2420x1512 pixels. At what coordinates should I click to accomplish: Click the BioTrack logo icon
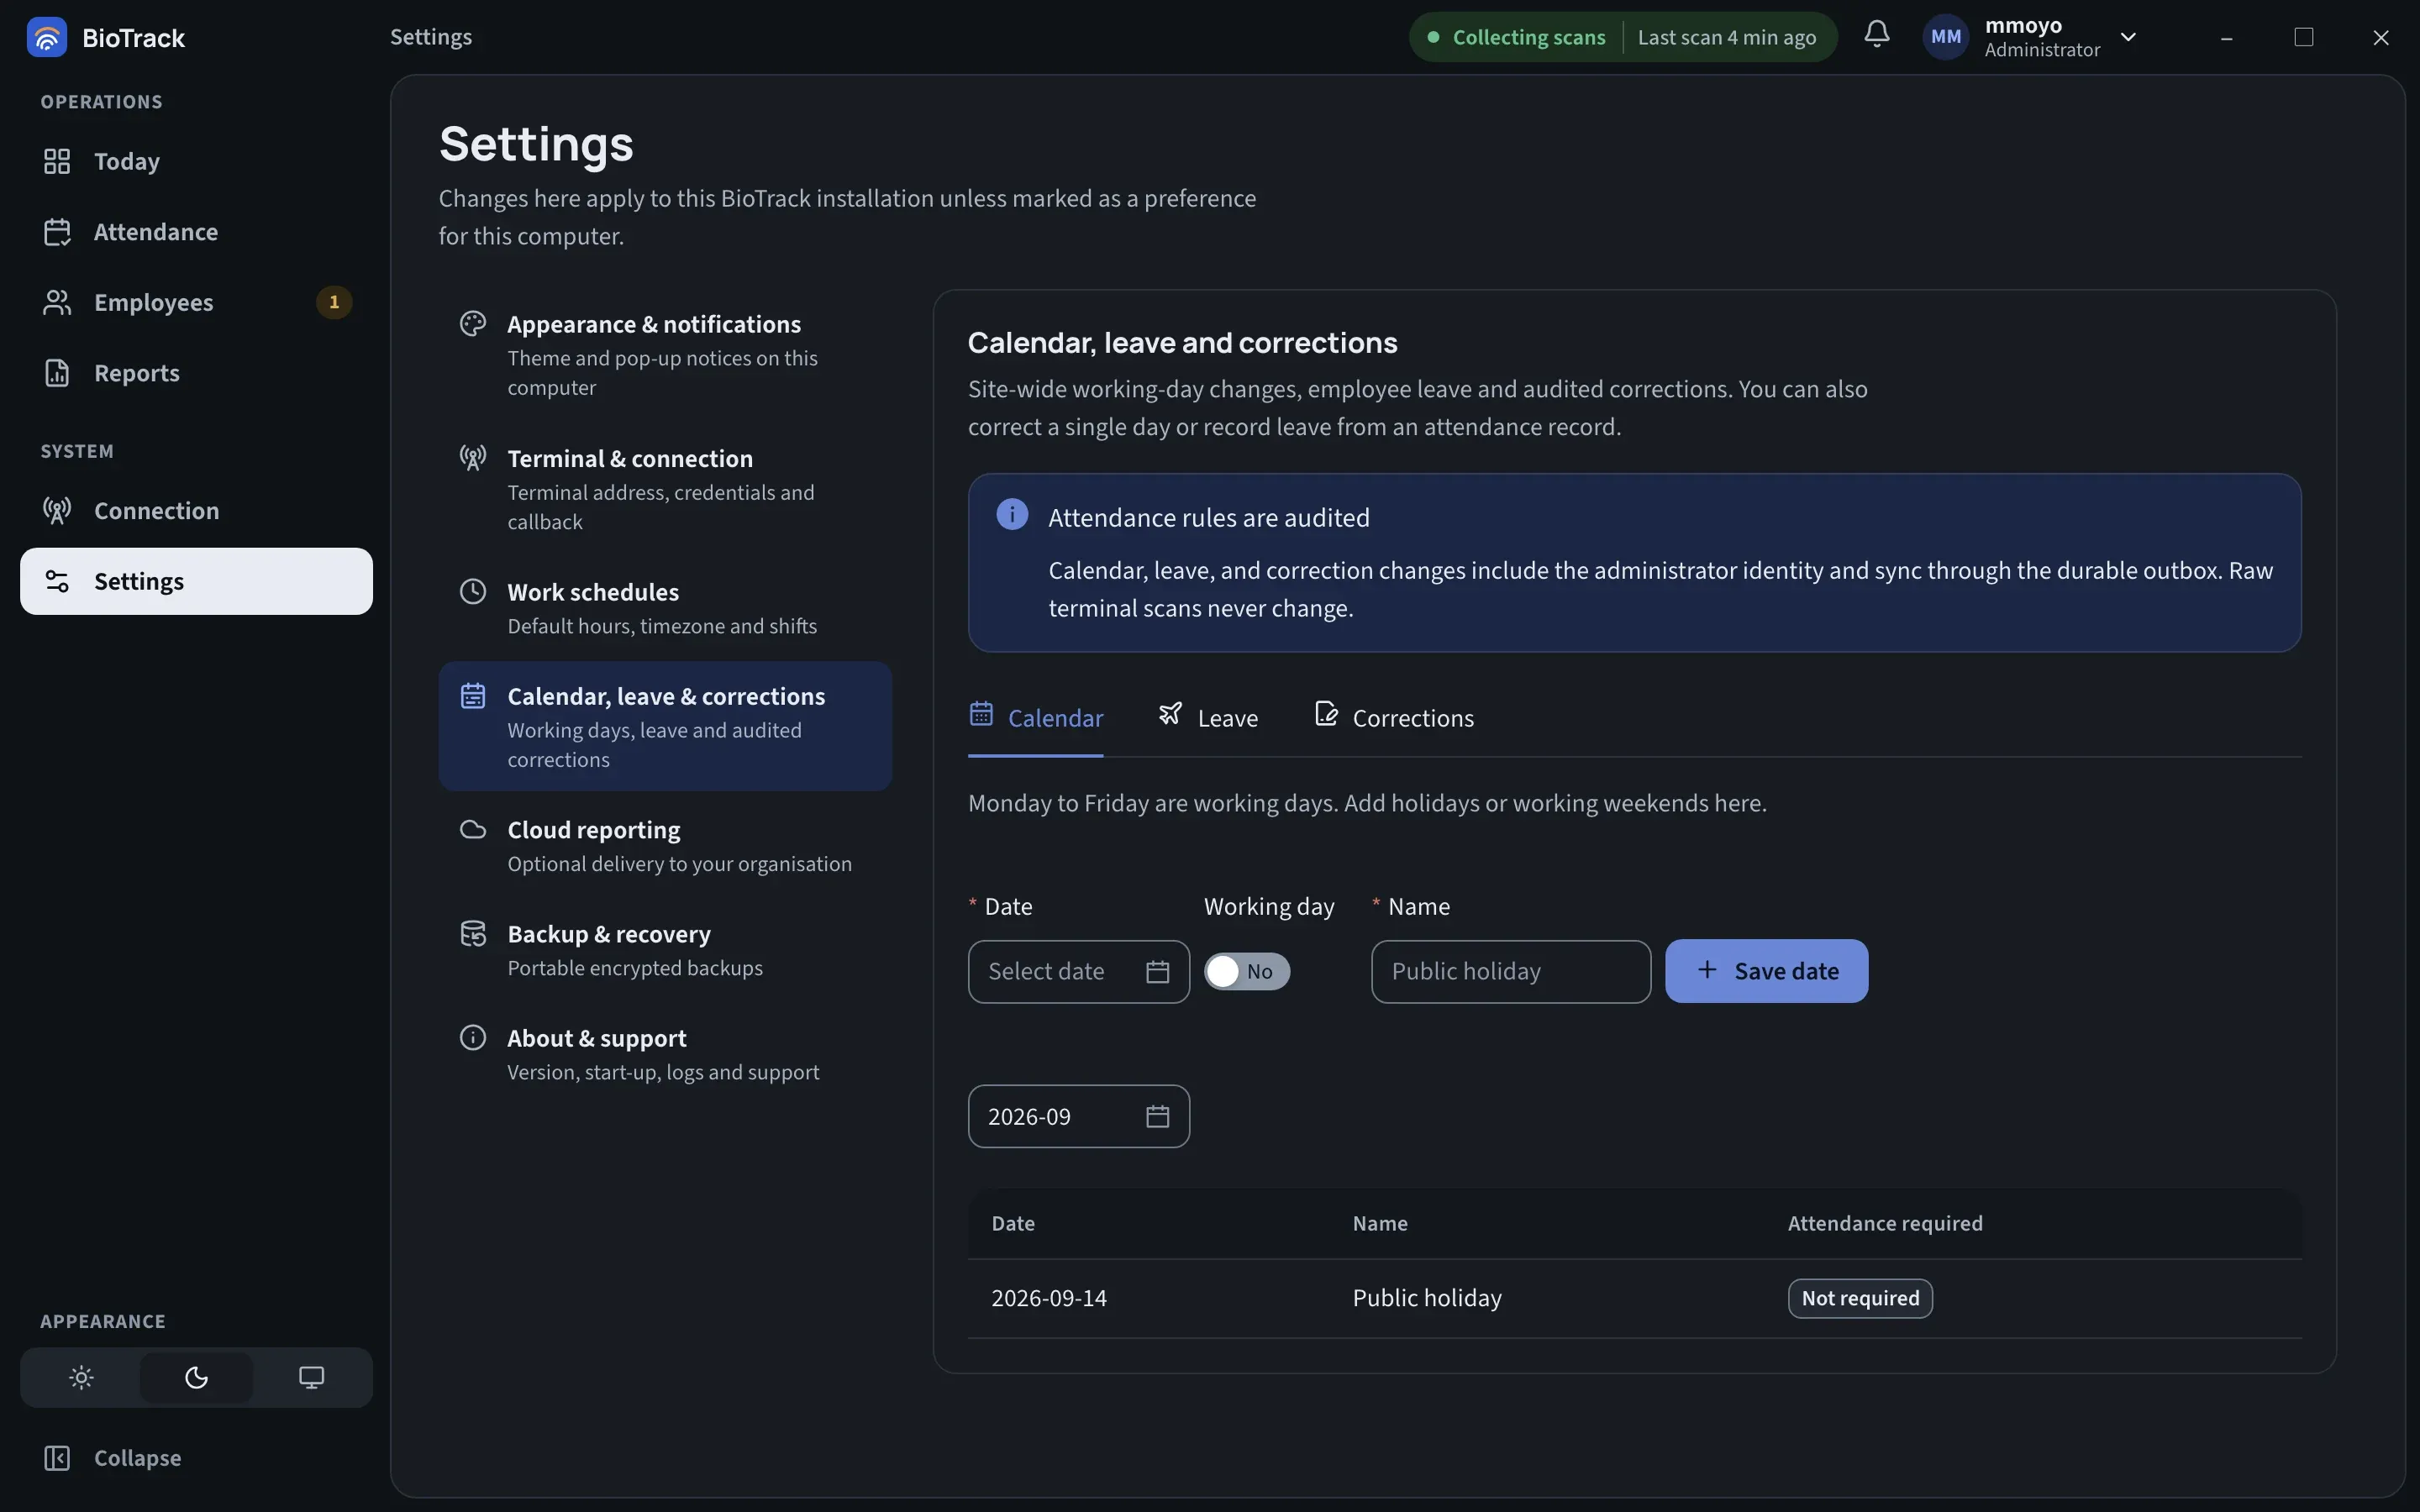pos(47,37)
